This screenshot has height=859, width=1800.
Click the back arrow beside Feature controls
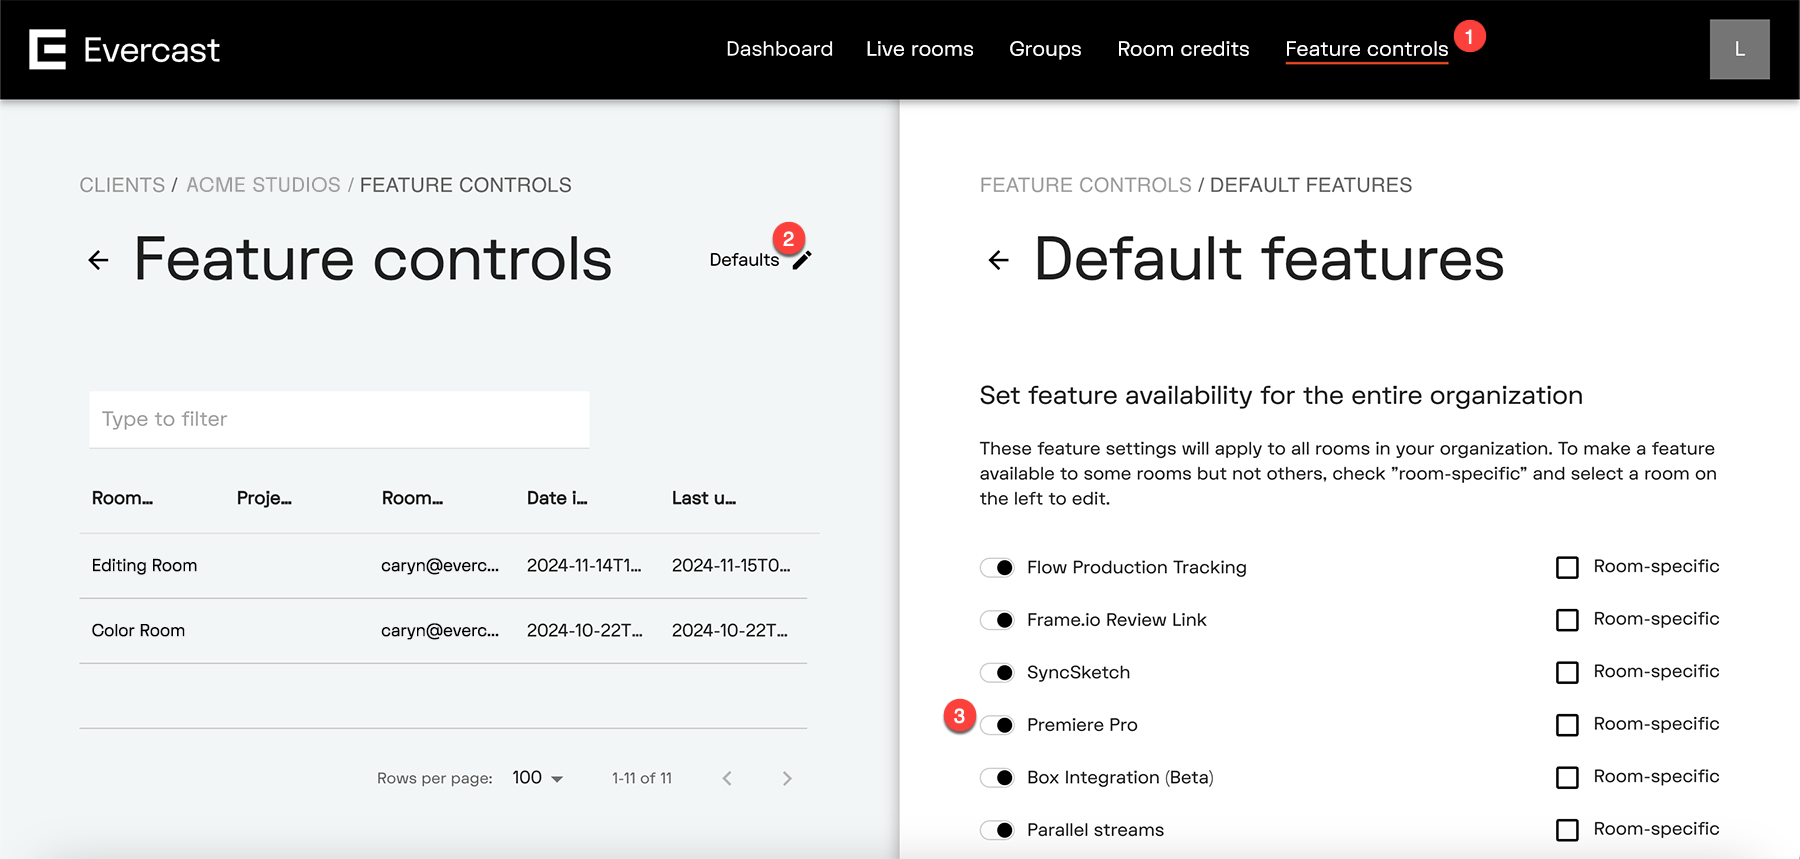click(98, 260)
